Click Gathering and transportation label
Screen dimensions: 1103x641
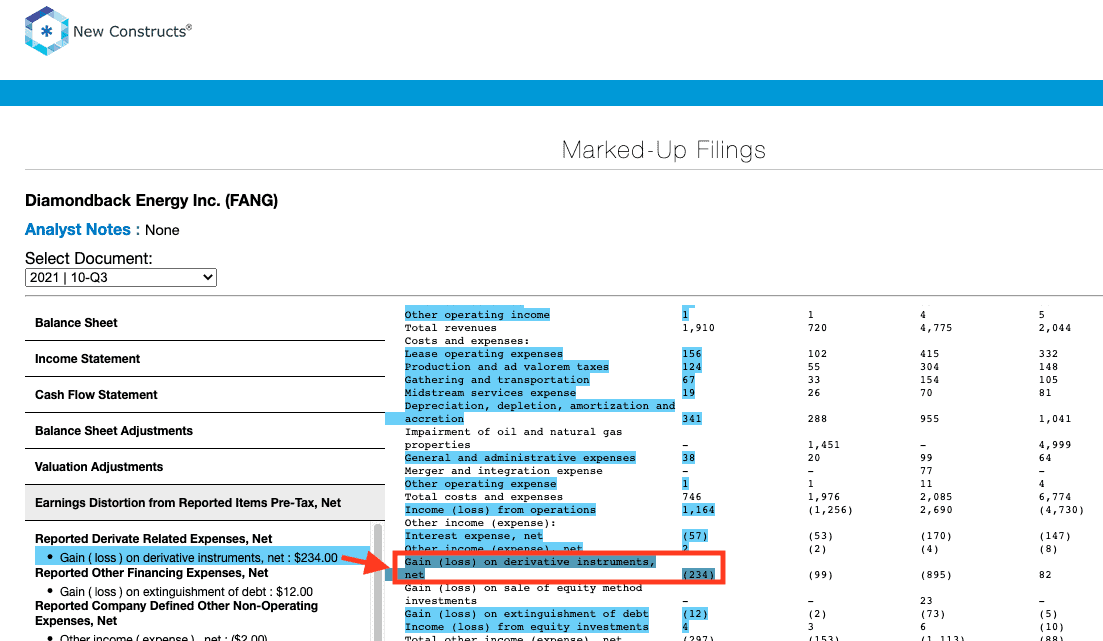[497, 379]
